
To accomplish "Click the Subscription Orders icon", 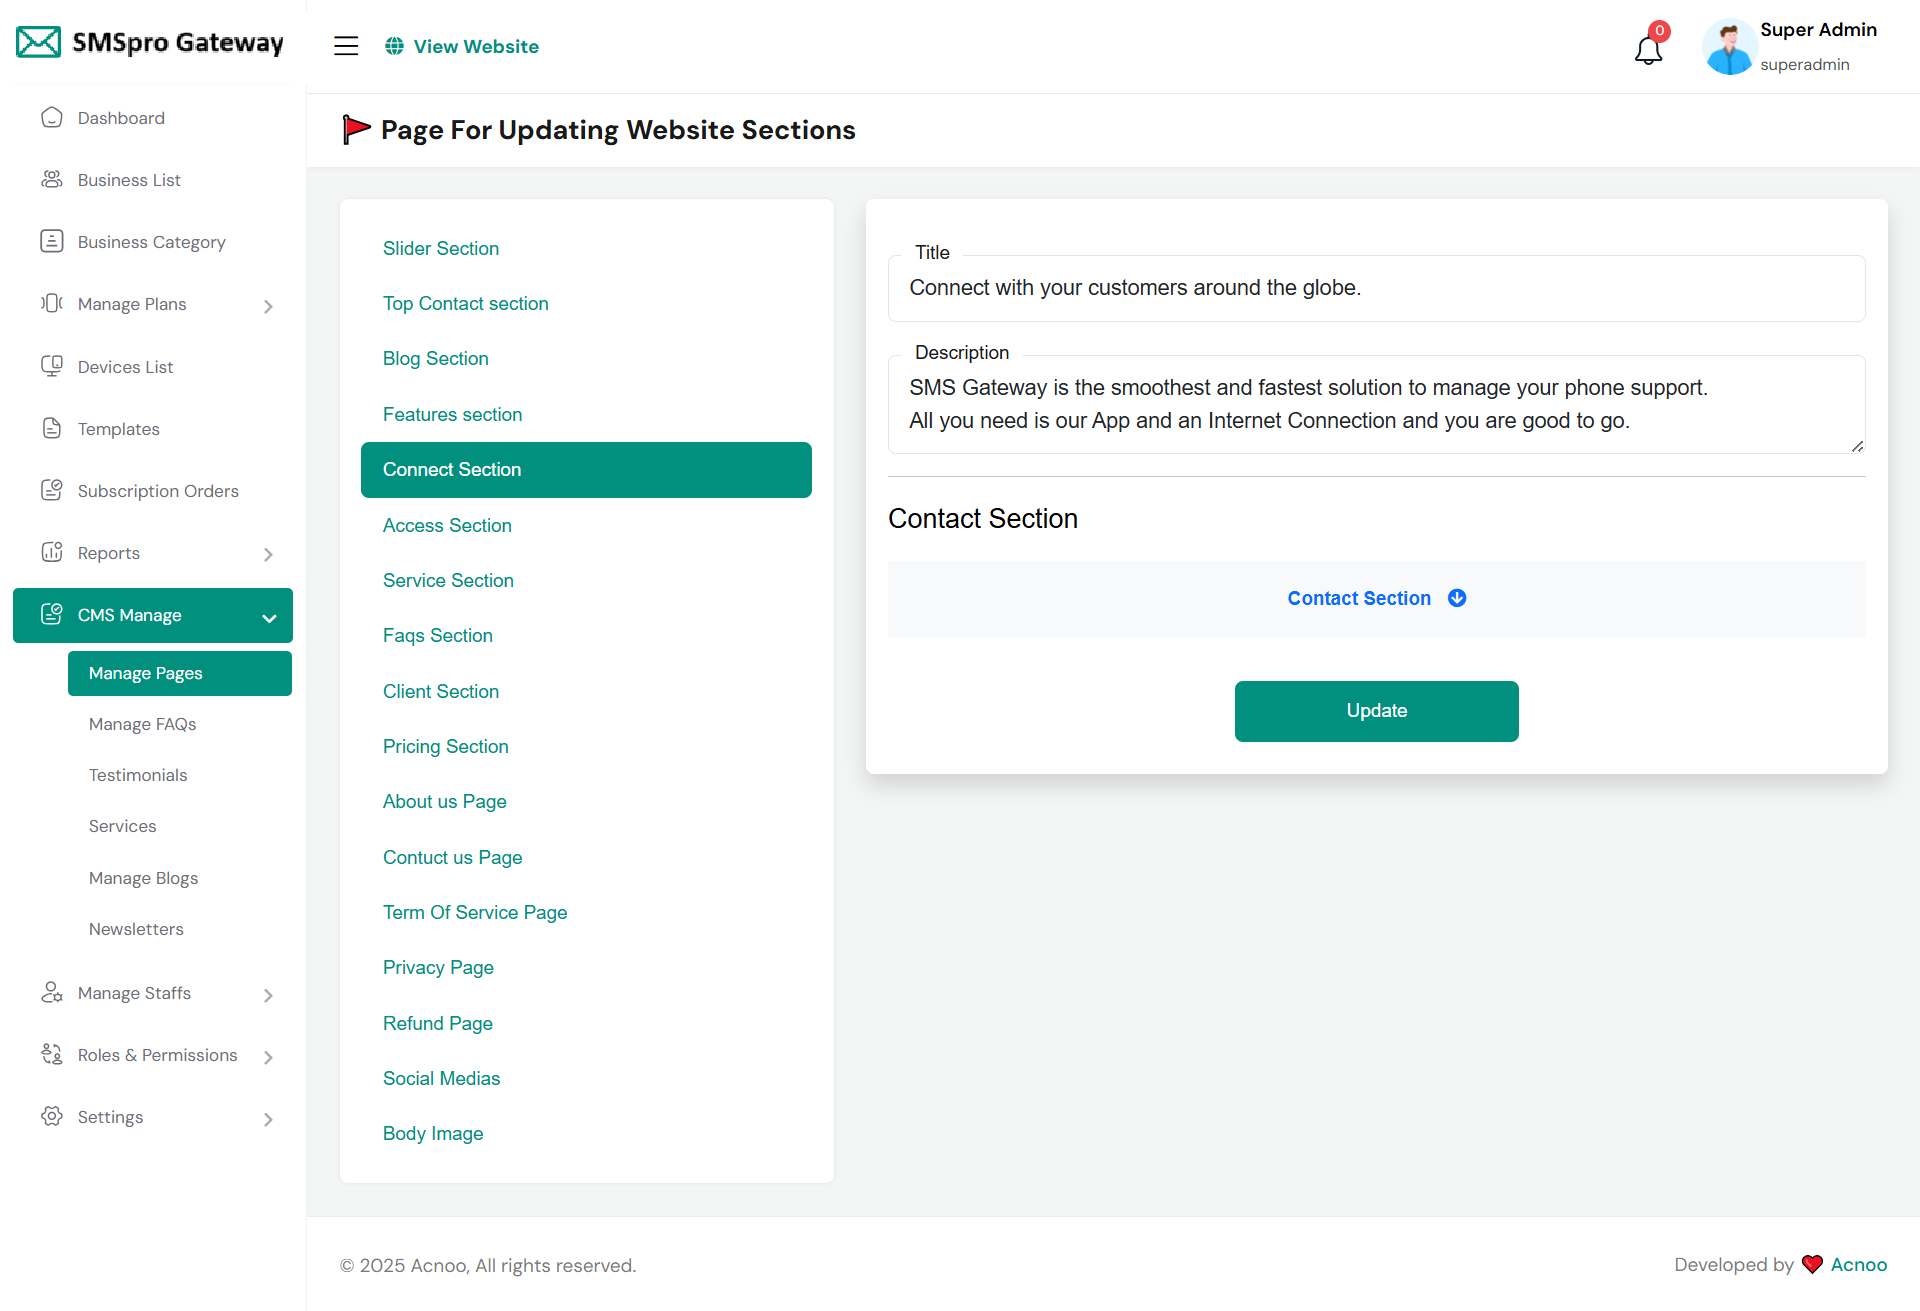I will click(x=52, y=490).
